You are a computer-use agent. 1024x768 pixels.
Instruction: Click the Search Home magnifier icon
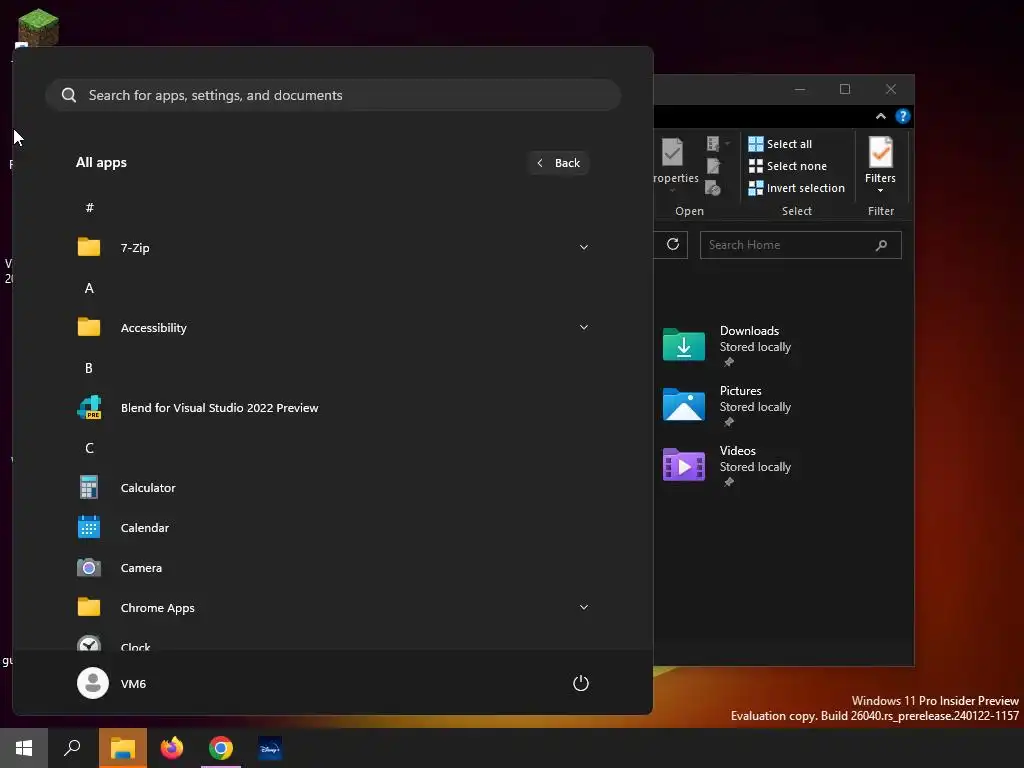pos(882,245)
